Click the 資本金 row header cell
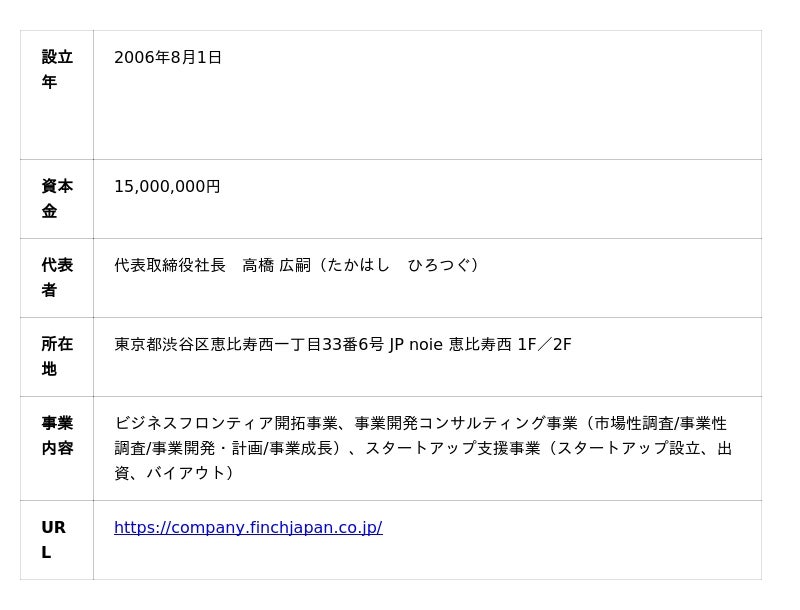The image size is (800, 610). pyautogui.click(x=57, y=199)
